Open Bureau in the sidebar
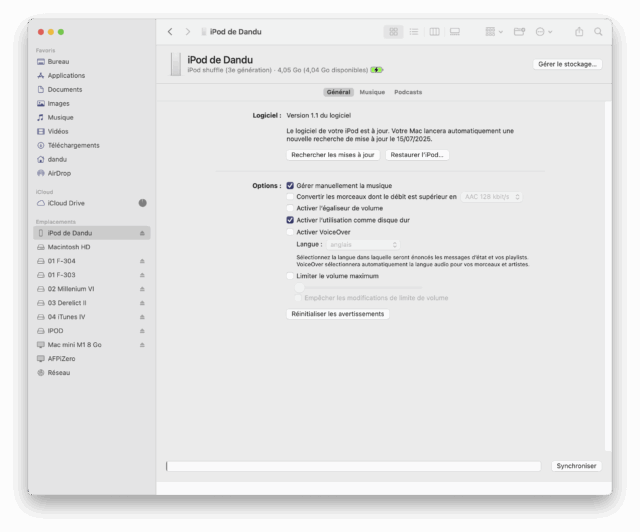 (x=92, y=62)
